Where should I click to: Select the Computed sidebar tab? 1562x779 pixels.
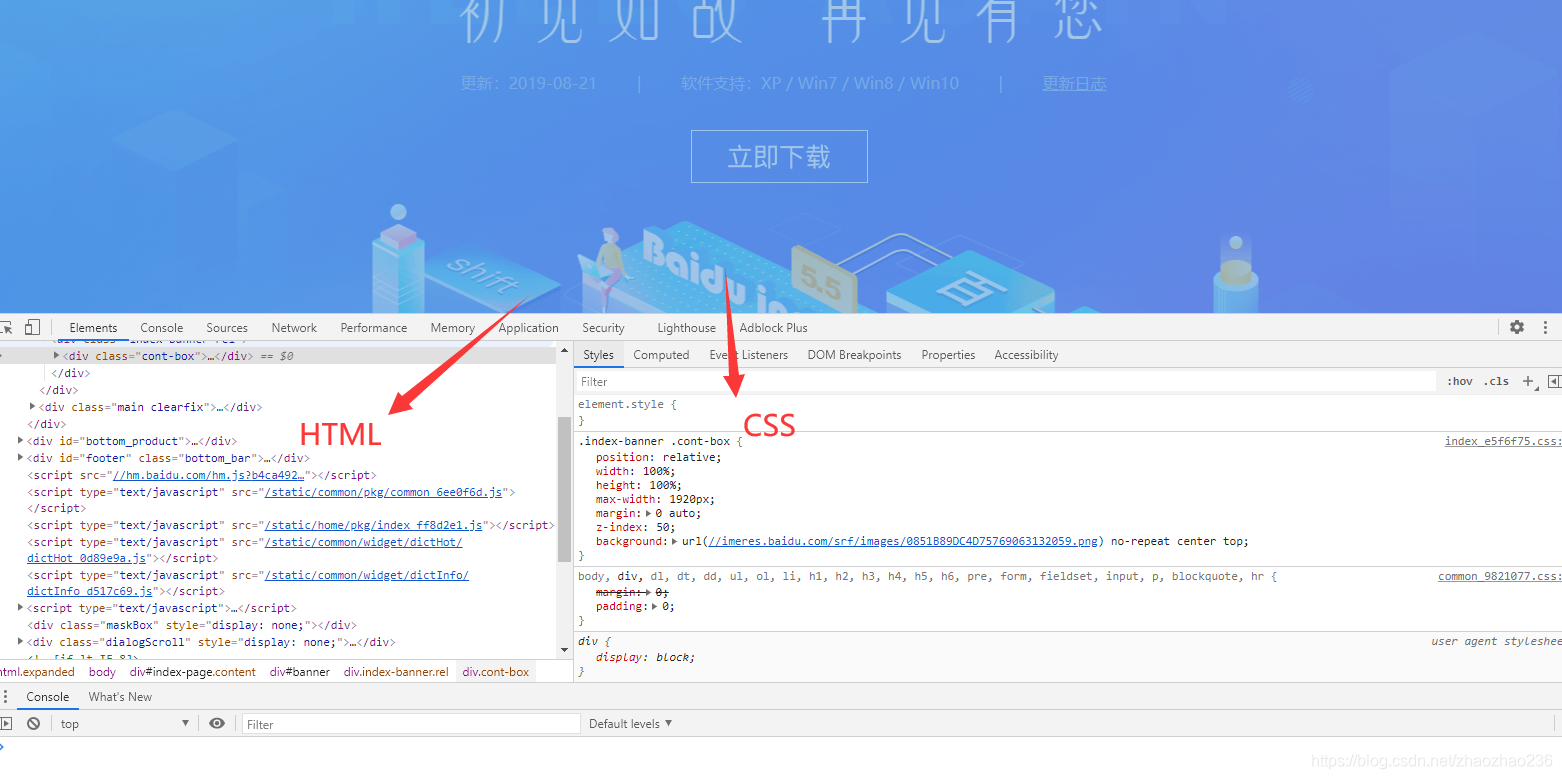[661, 355]
